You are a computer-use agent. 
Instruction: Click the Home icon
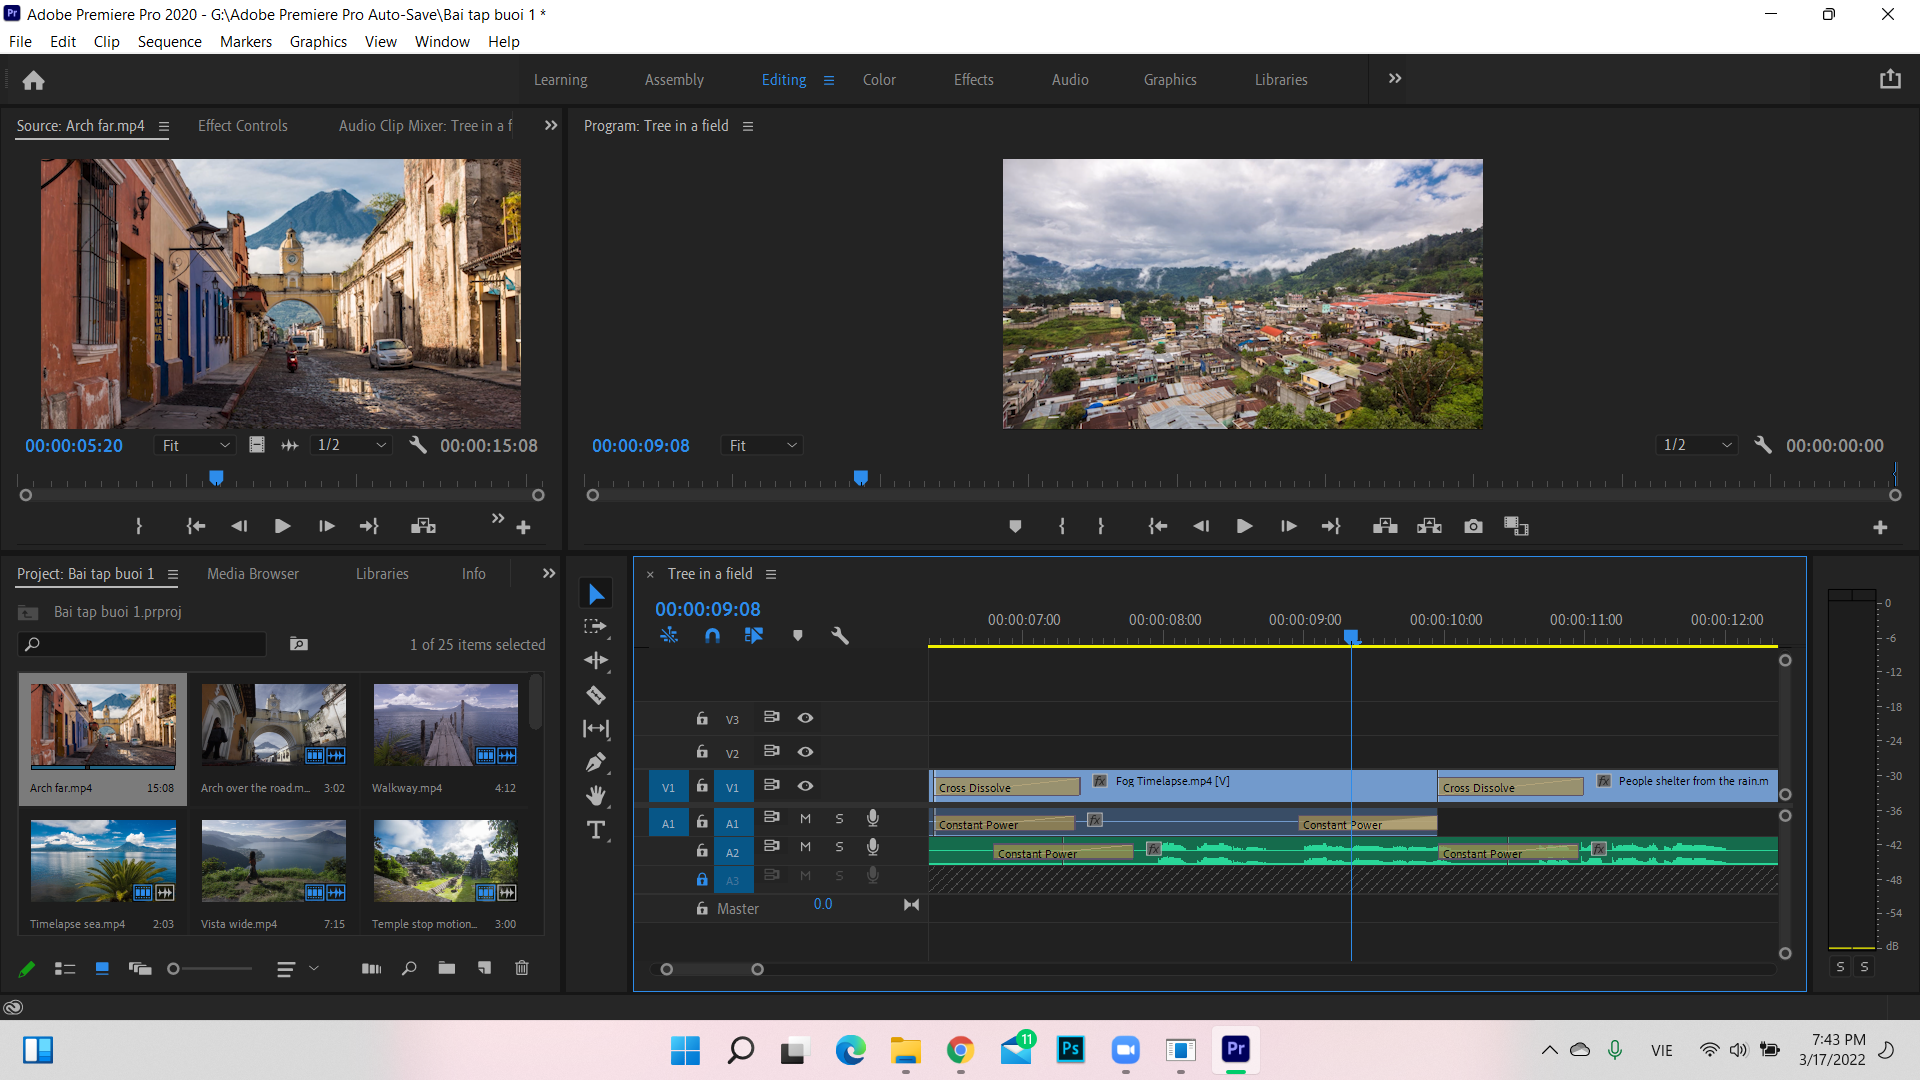coord(33,80)
